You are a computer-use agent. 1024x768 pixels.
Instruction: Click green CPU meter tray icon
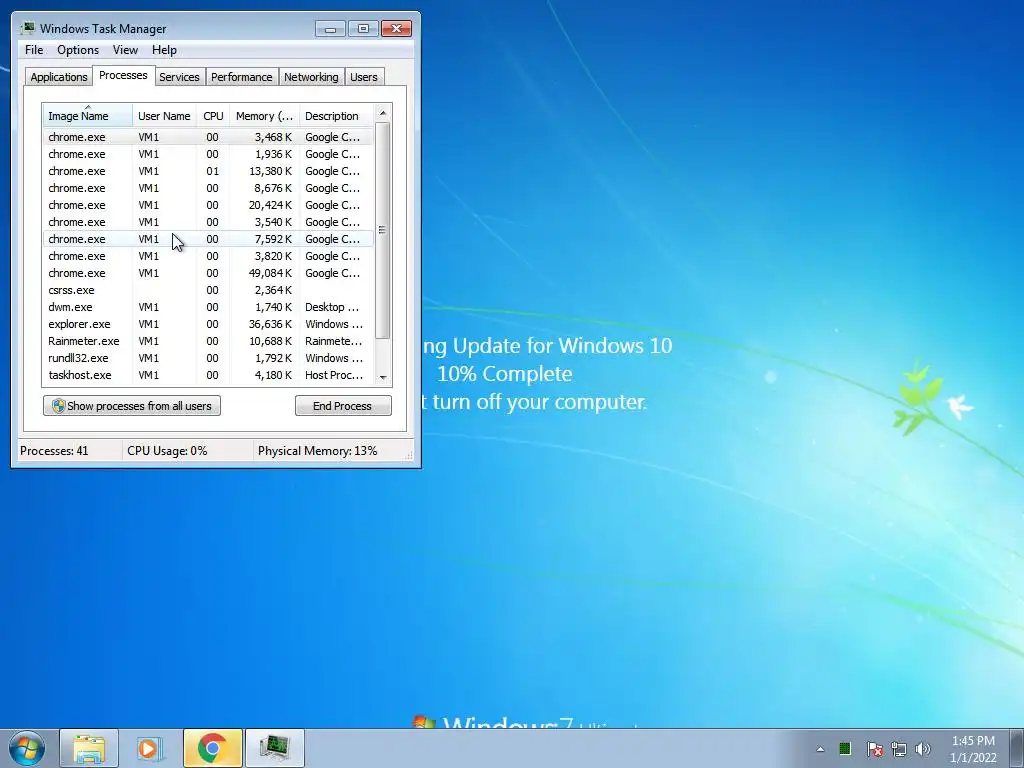[844, 748]
